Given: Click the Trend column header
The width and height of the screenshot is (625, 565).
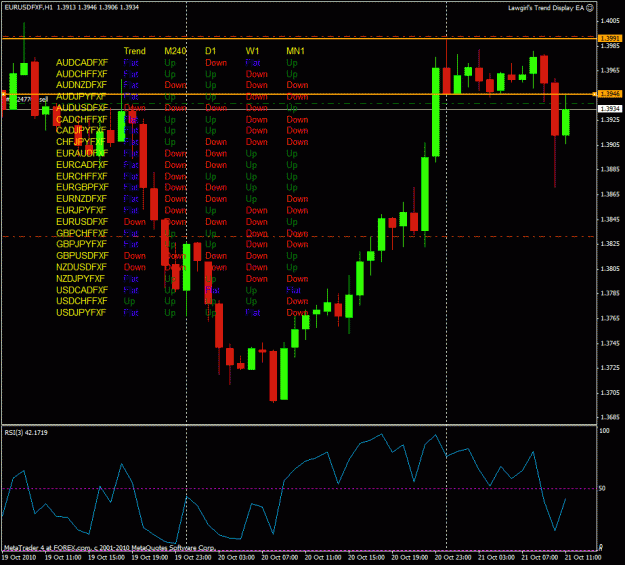Looking at the screenshot, I should coord(135,51).
